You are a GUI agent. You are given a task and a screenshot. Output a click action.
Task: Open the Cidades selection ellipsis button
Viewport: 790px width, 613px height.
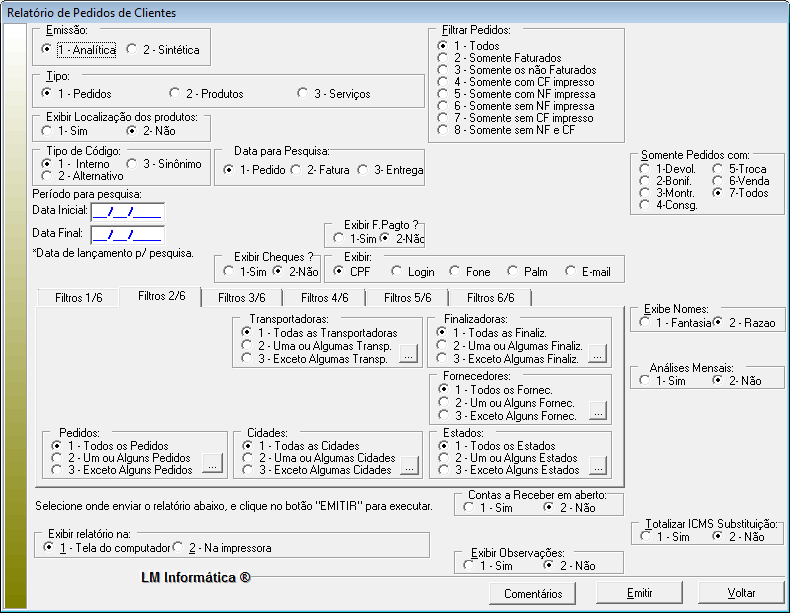(x=408, y=465)
